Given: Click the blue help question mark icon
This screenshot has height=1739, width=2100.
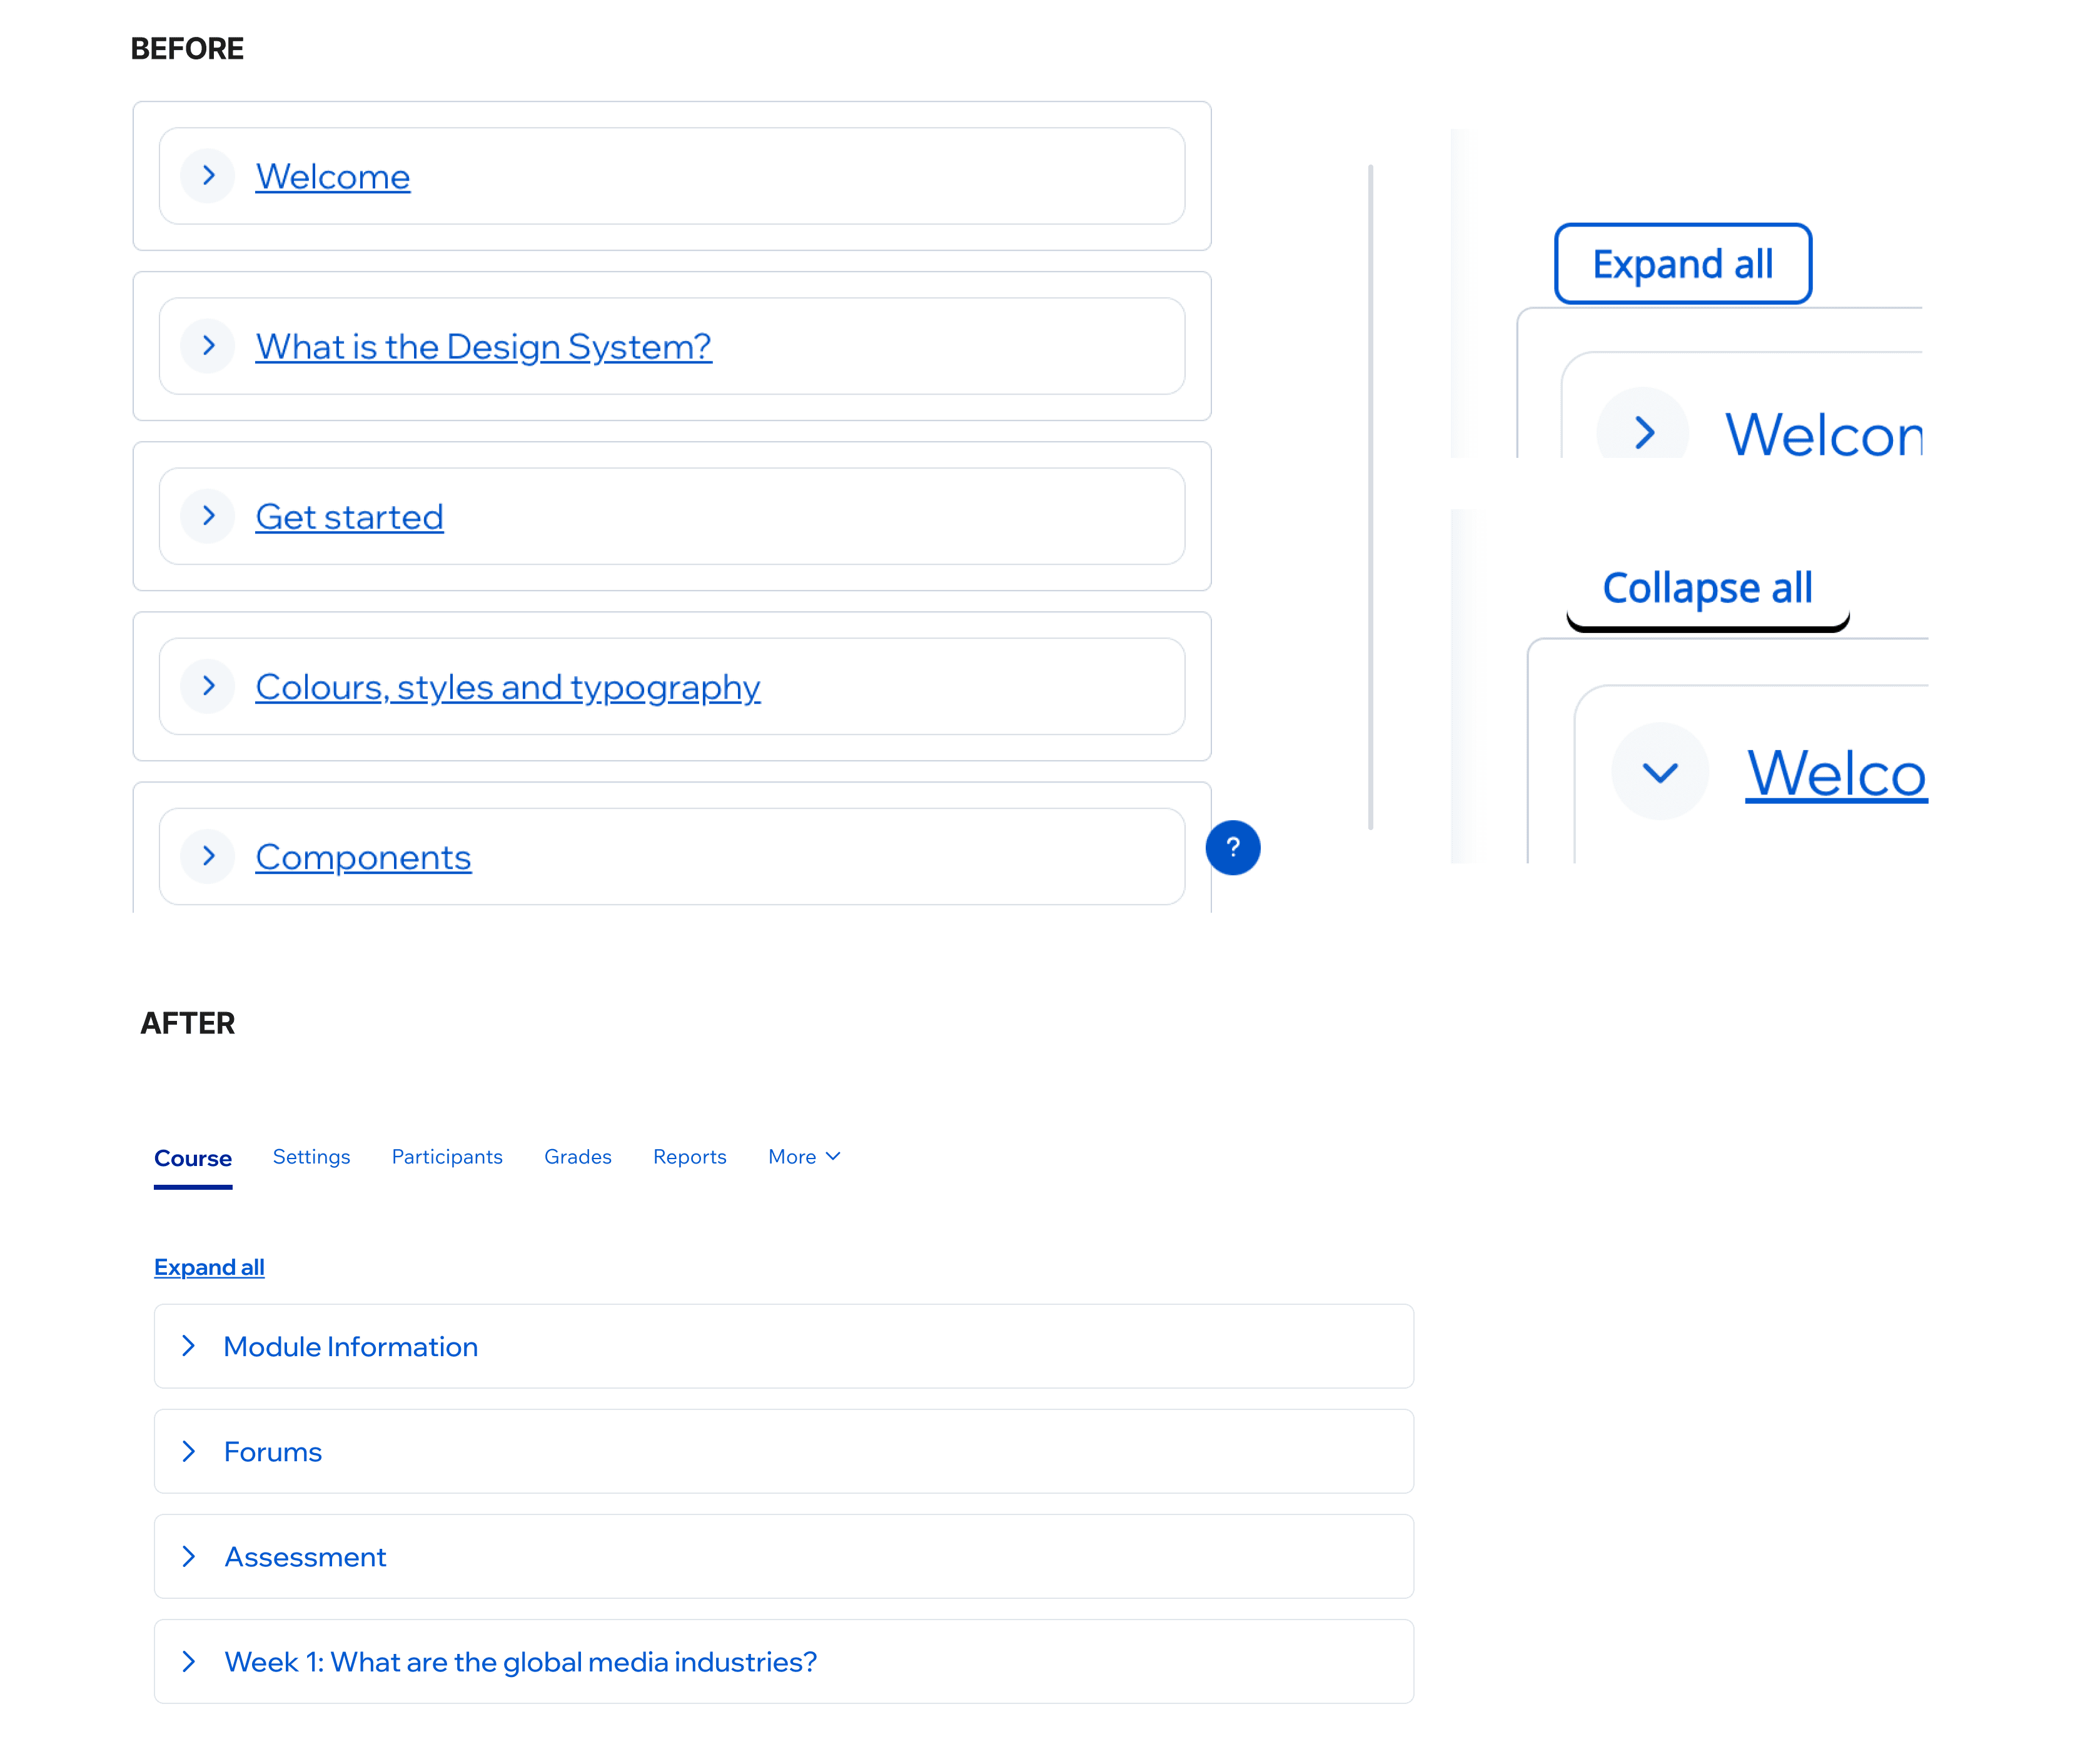Looking at the screenshot, I should click(x=1232, y=847).
